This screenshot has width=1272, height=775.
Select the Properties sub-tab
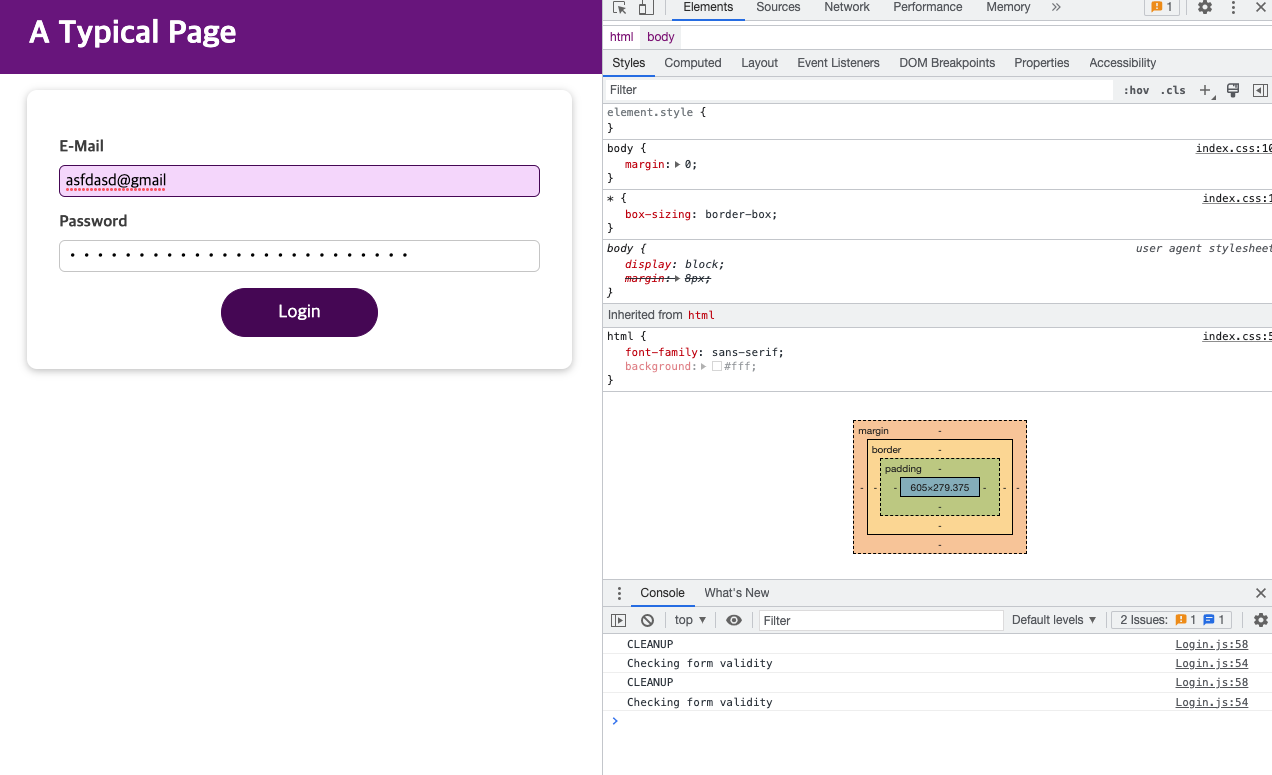1041,63
